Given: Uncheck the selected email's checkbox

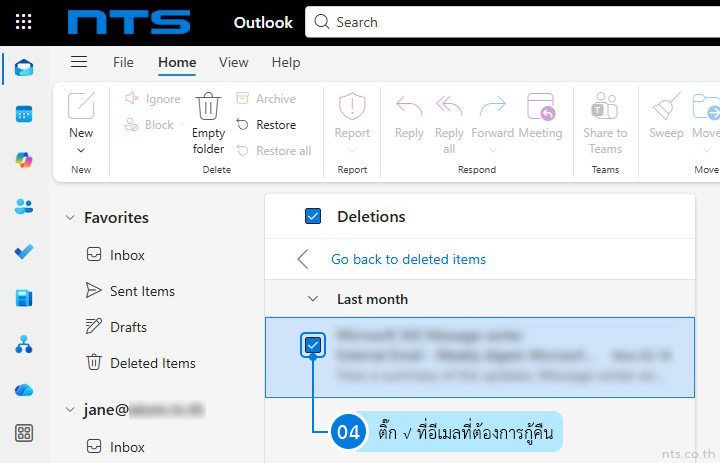Looking at the screenshot, I should [x=313, y=345].
